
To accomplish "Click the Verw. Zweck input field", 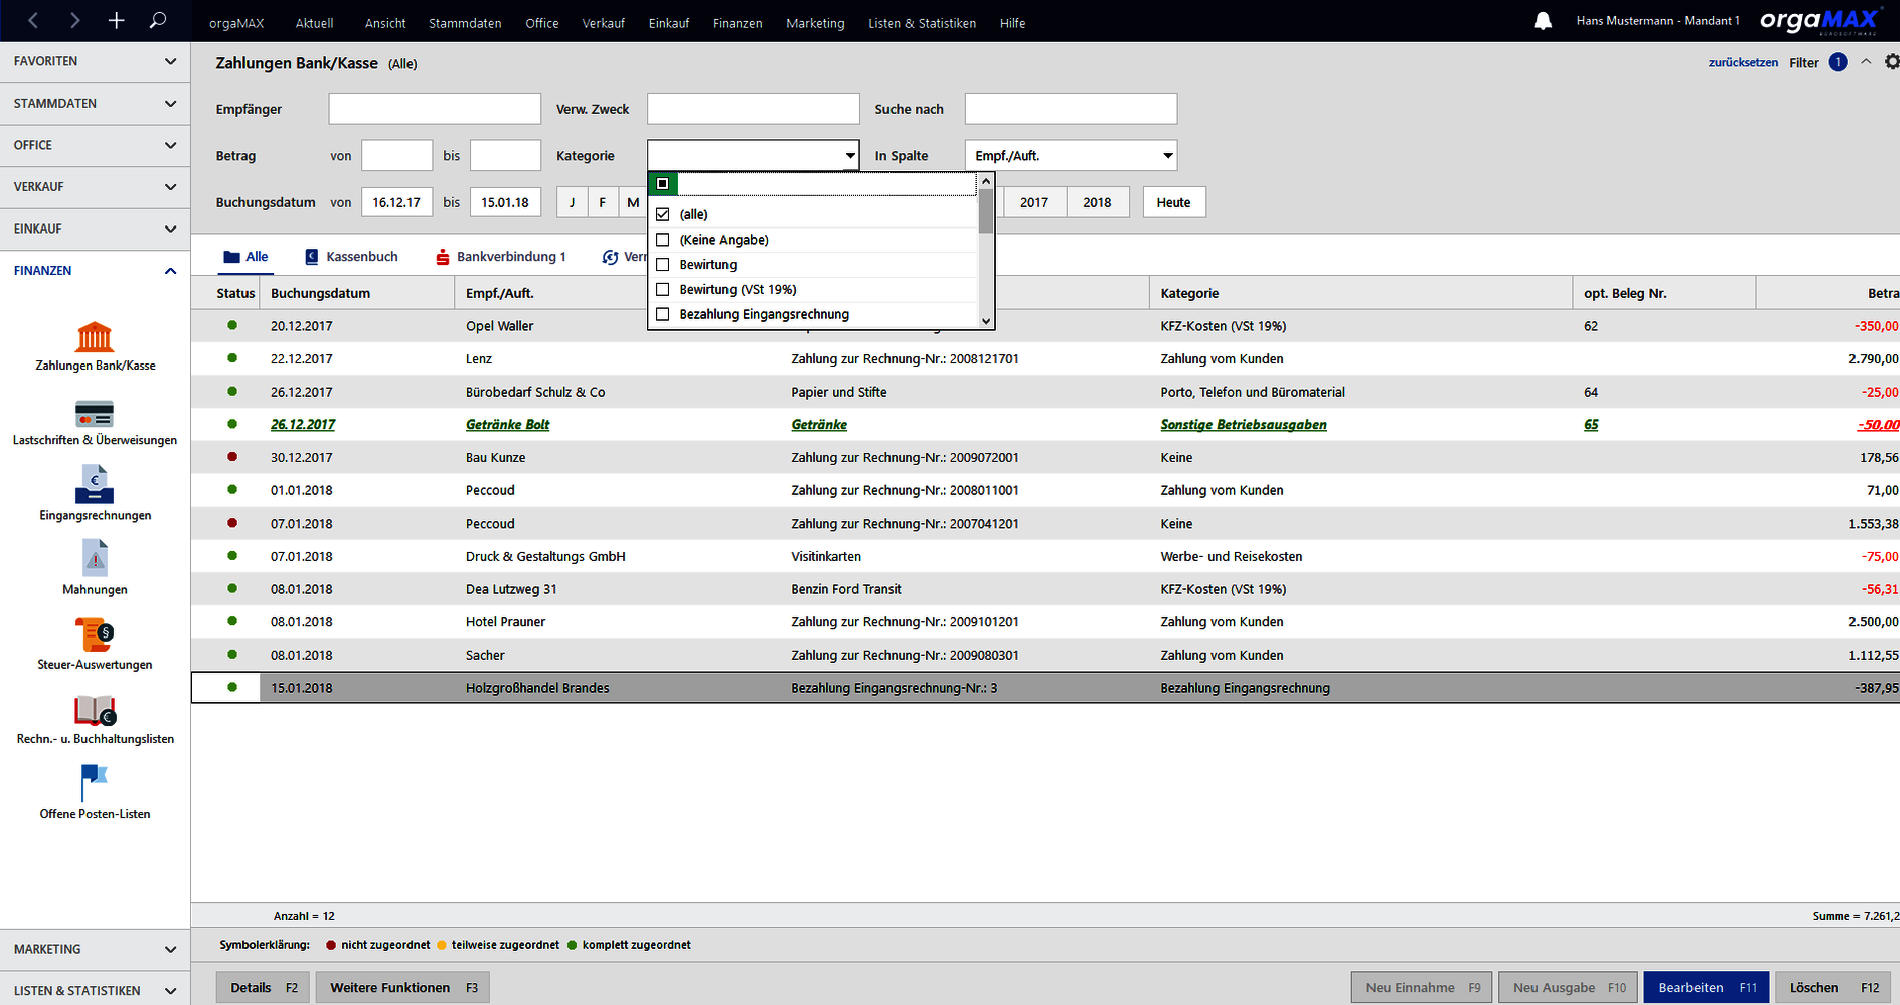I will (x=753, y=109).
